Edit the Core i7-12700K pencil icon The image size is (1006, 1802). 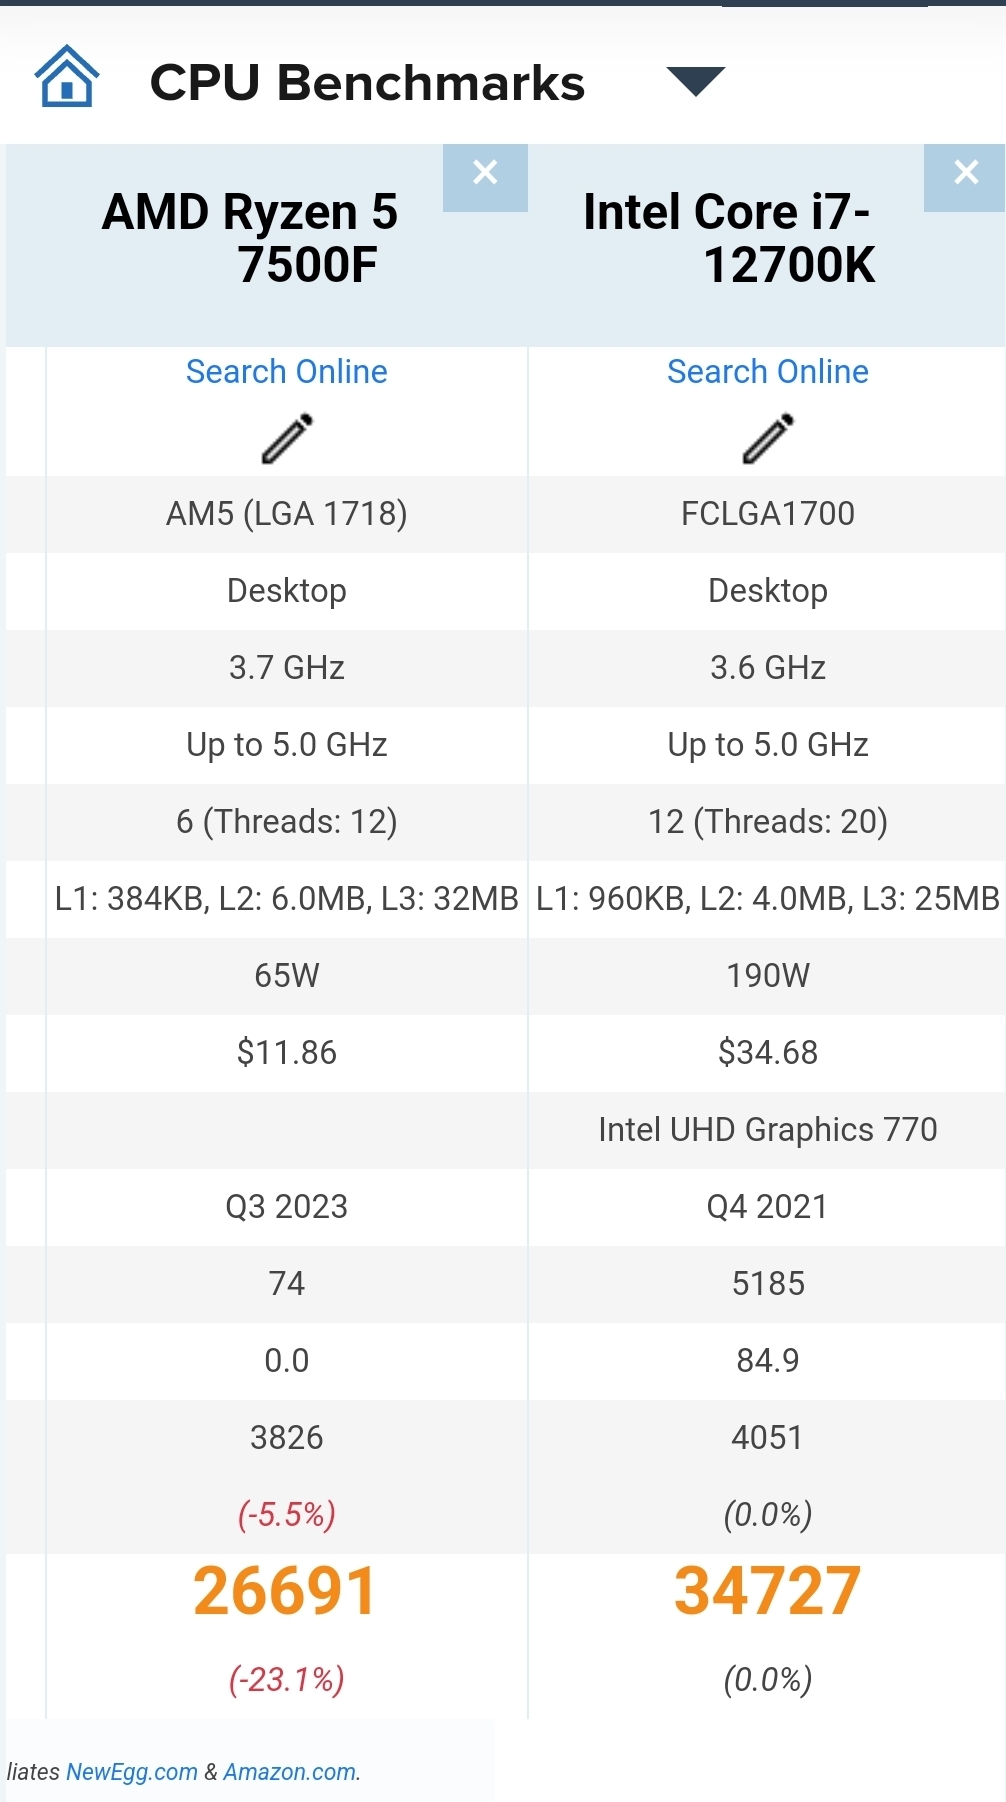pos(768,438)
